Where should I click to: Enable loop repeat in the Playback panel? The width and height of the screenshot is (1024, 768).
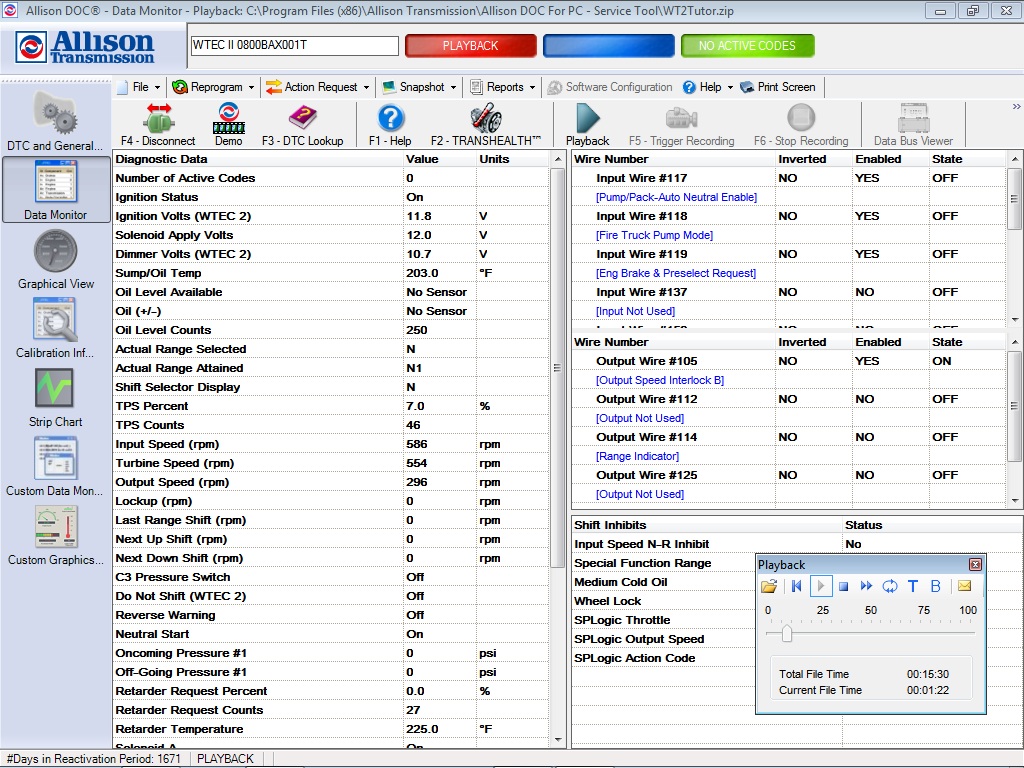tap(888, 587)
